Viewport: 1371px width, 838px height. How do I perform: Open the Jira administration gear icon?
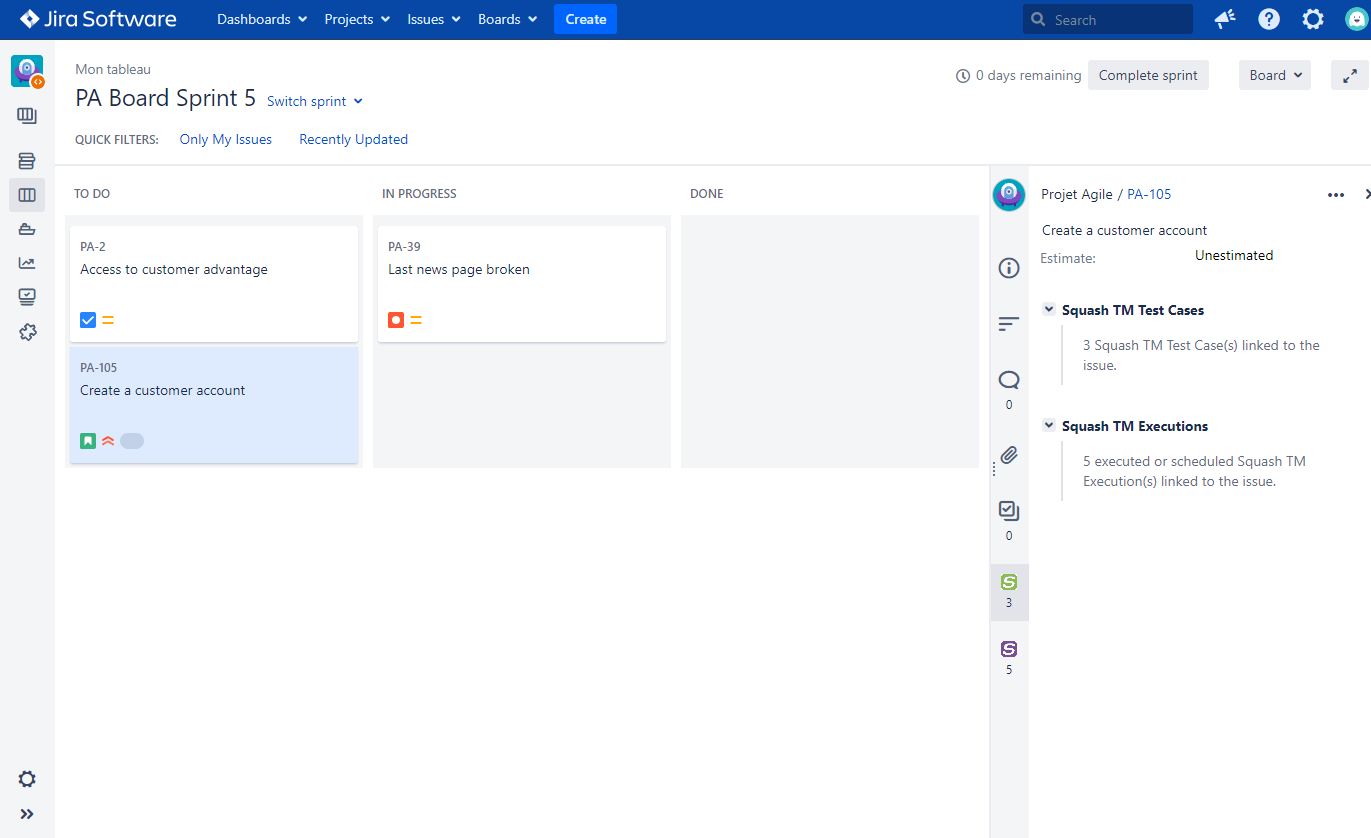(x=1313, y=19)
